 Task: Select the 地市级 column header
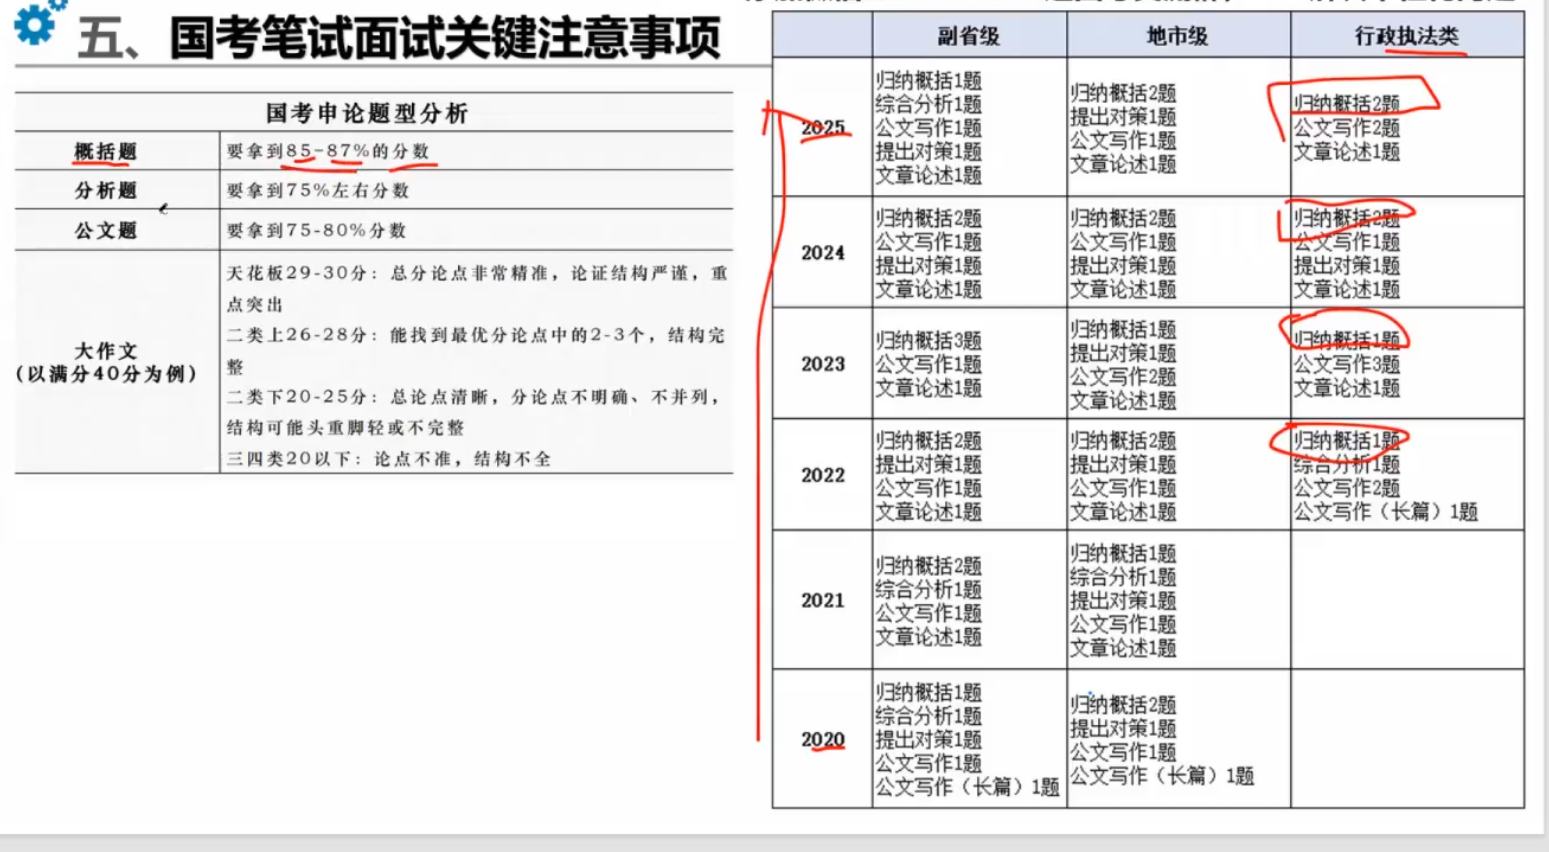click(x=1177, y=37)
